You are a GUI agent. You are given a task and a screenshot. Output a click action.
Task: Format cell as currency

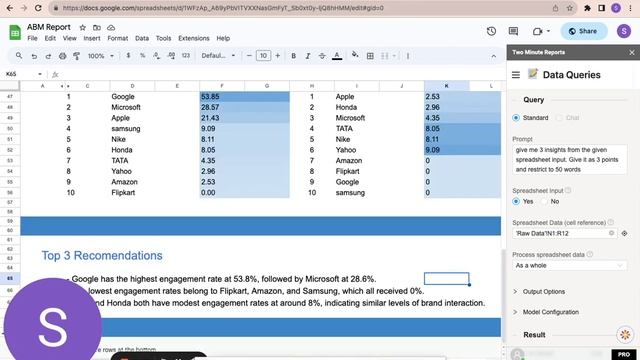click(128, 56)
